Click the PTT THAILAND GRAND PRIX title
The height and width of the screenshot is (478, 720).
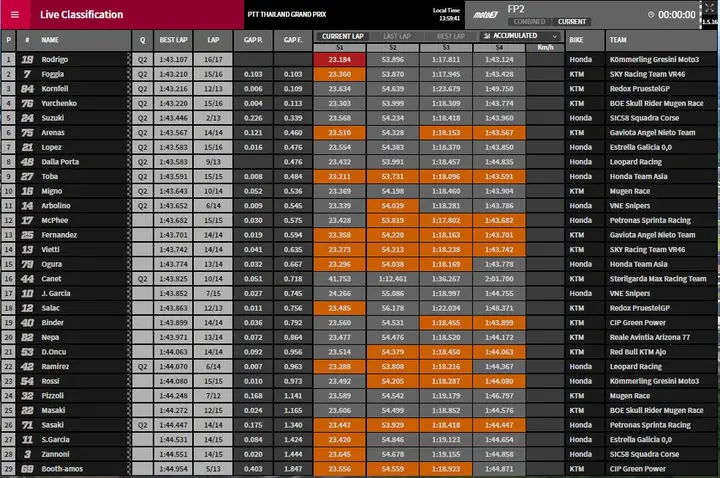(287, 14)
